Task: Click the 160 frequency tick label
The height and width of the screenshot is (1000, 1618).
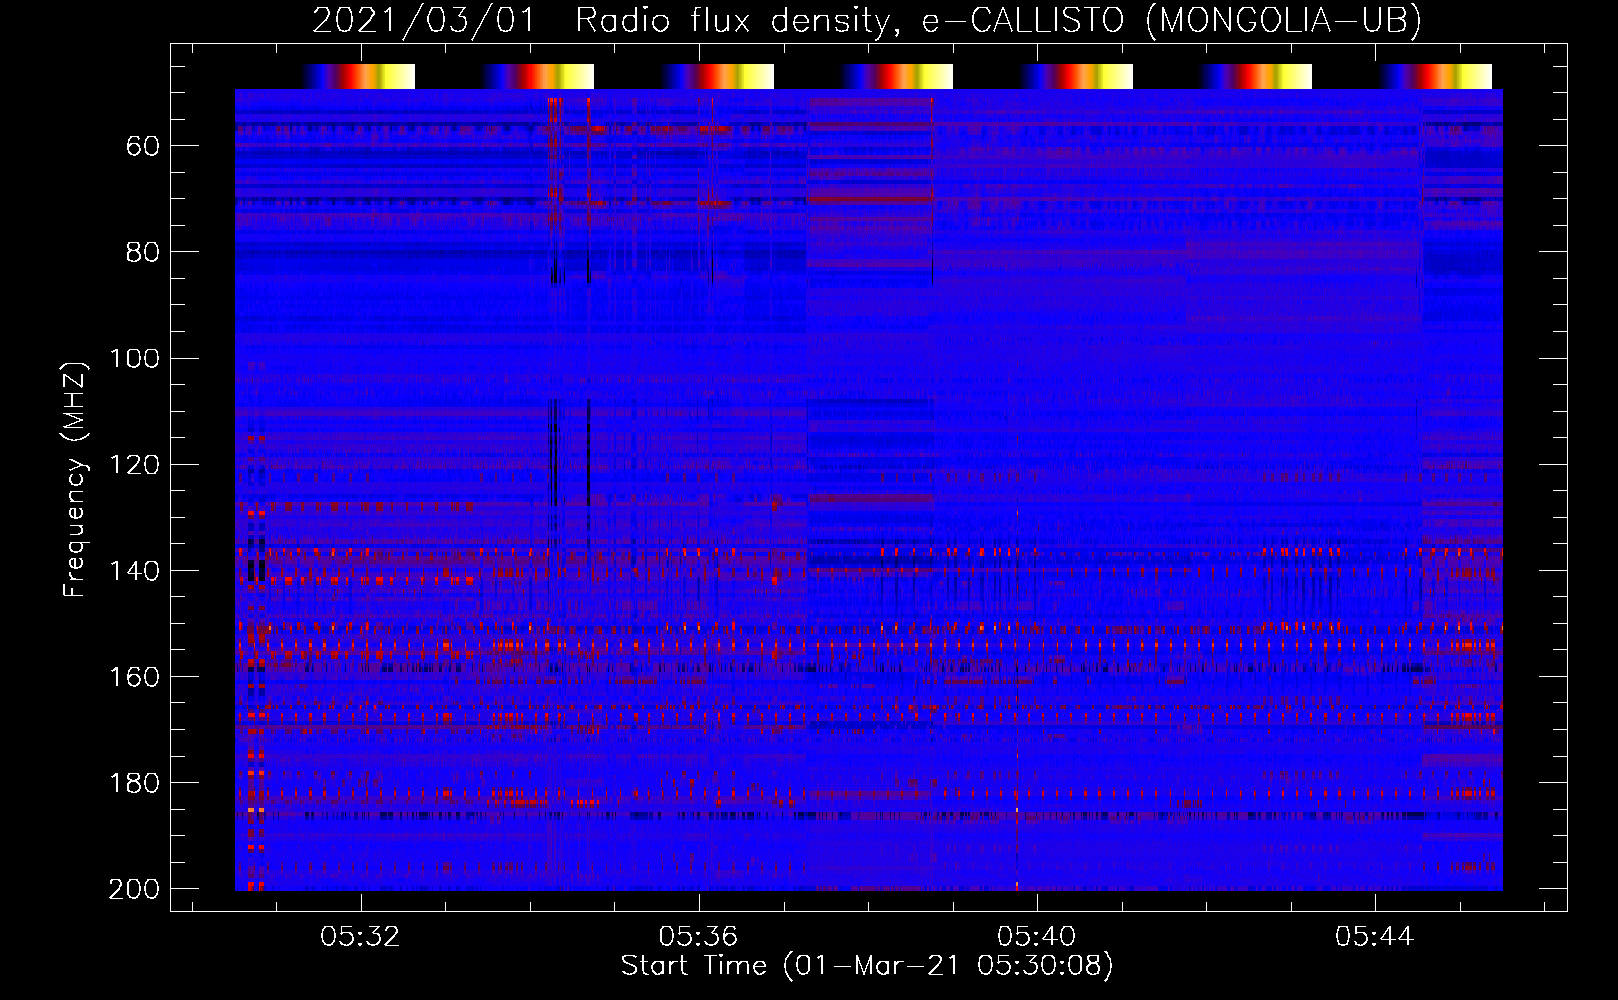Action: coord(134,677)
